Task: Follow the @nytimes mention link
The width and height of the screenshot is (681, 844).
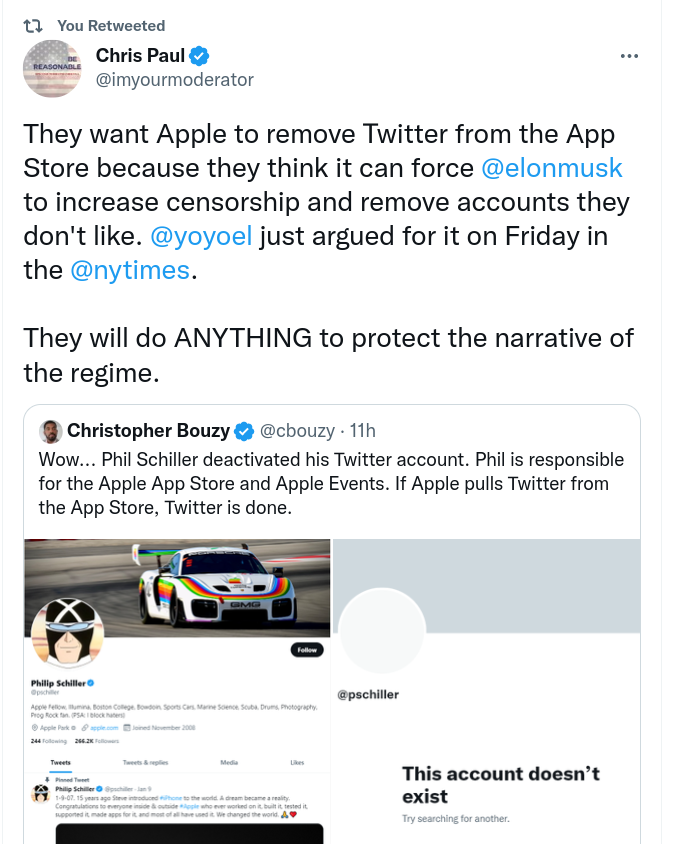Action: [130, 270]
